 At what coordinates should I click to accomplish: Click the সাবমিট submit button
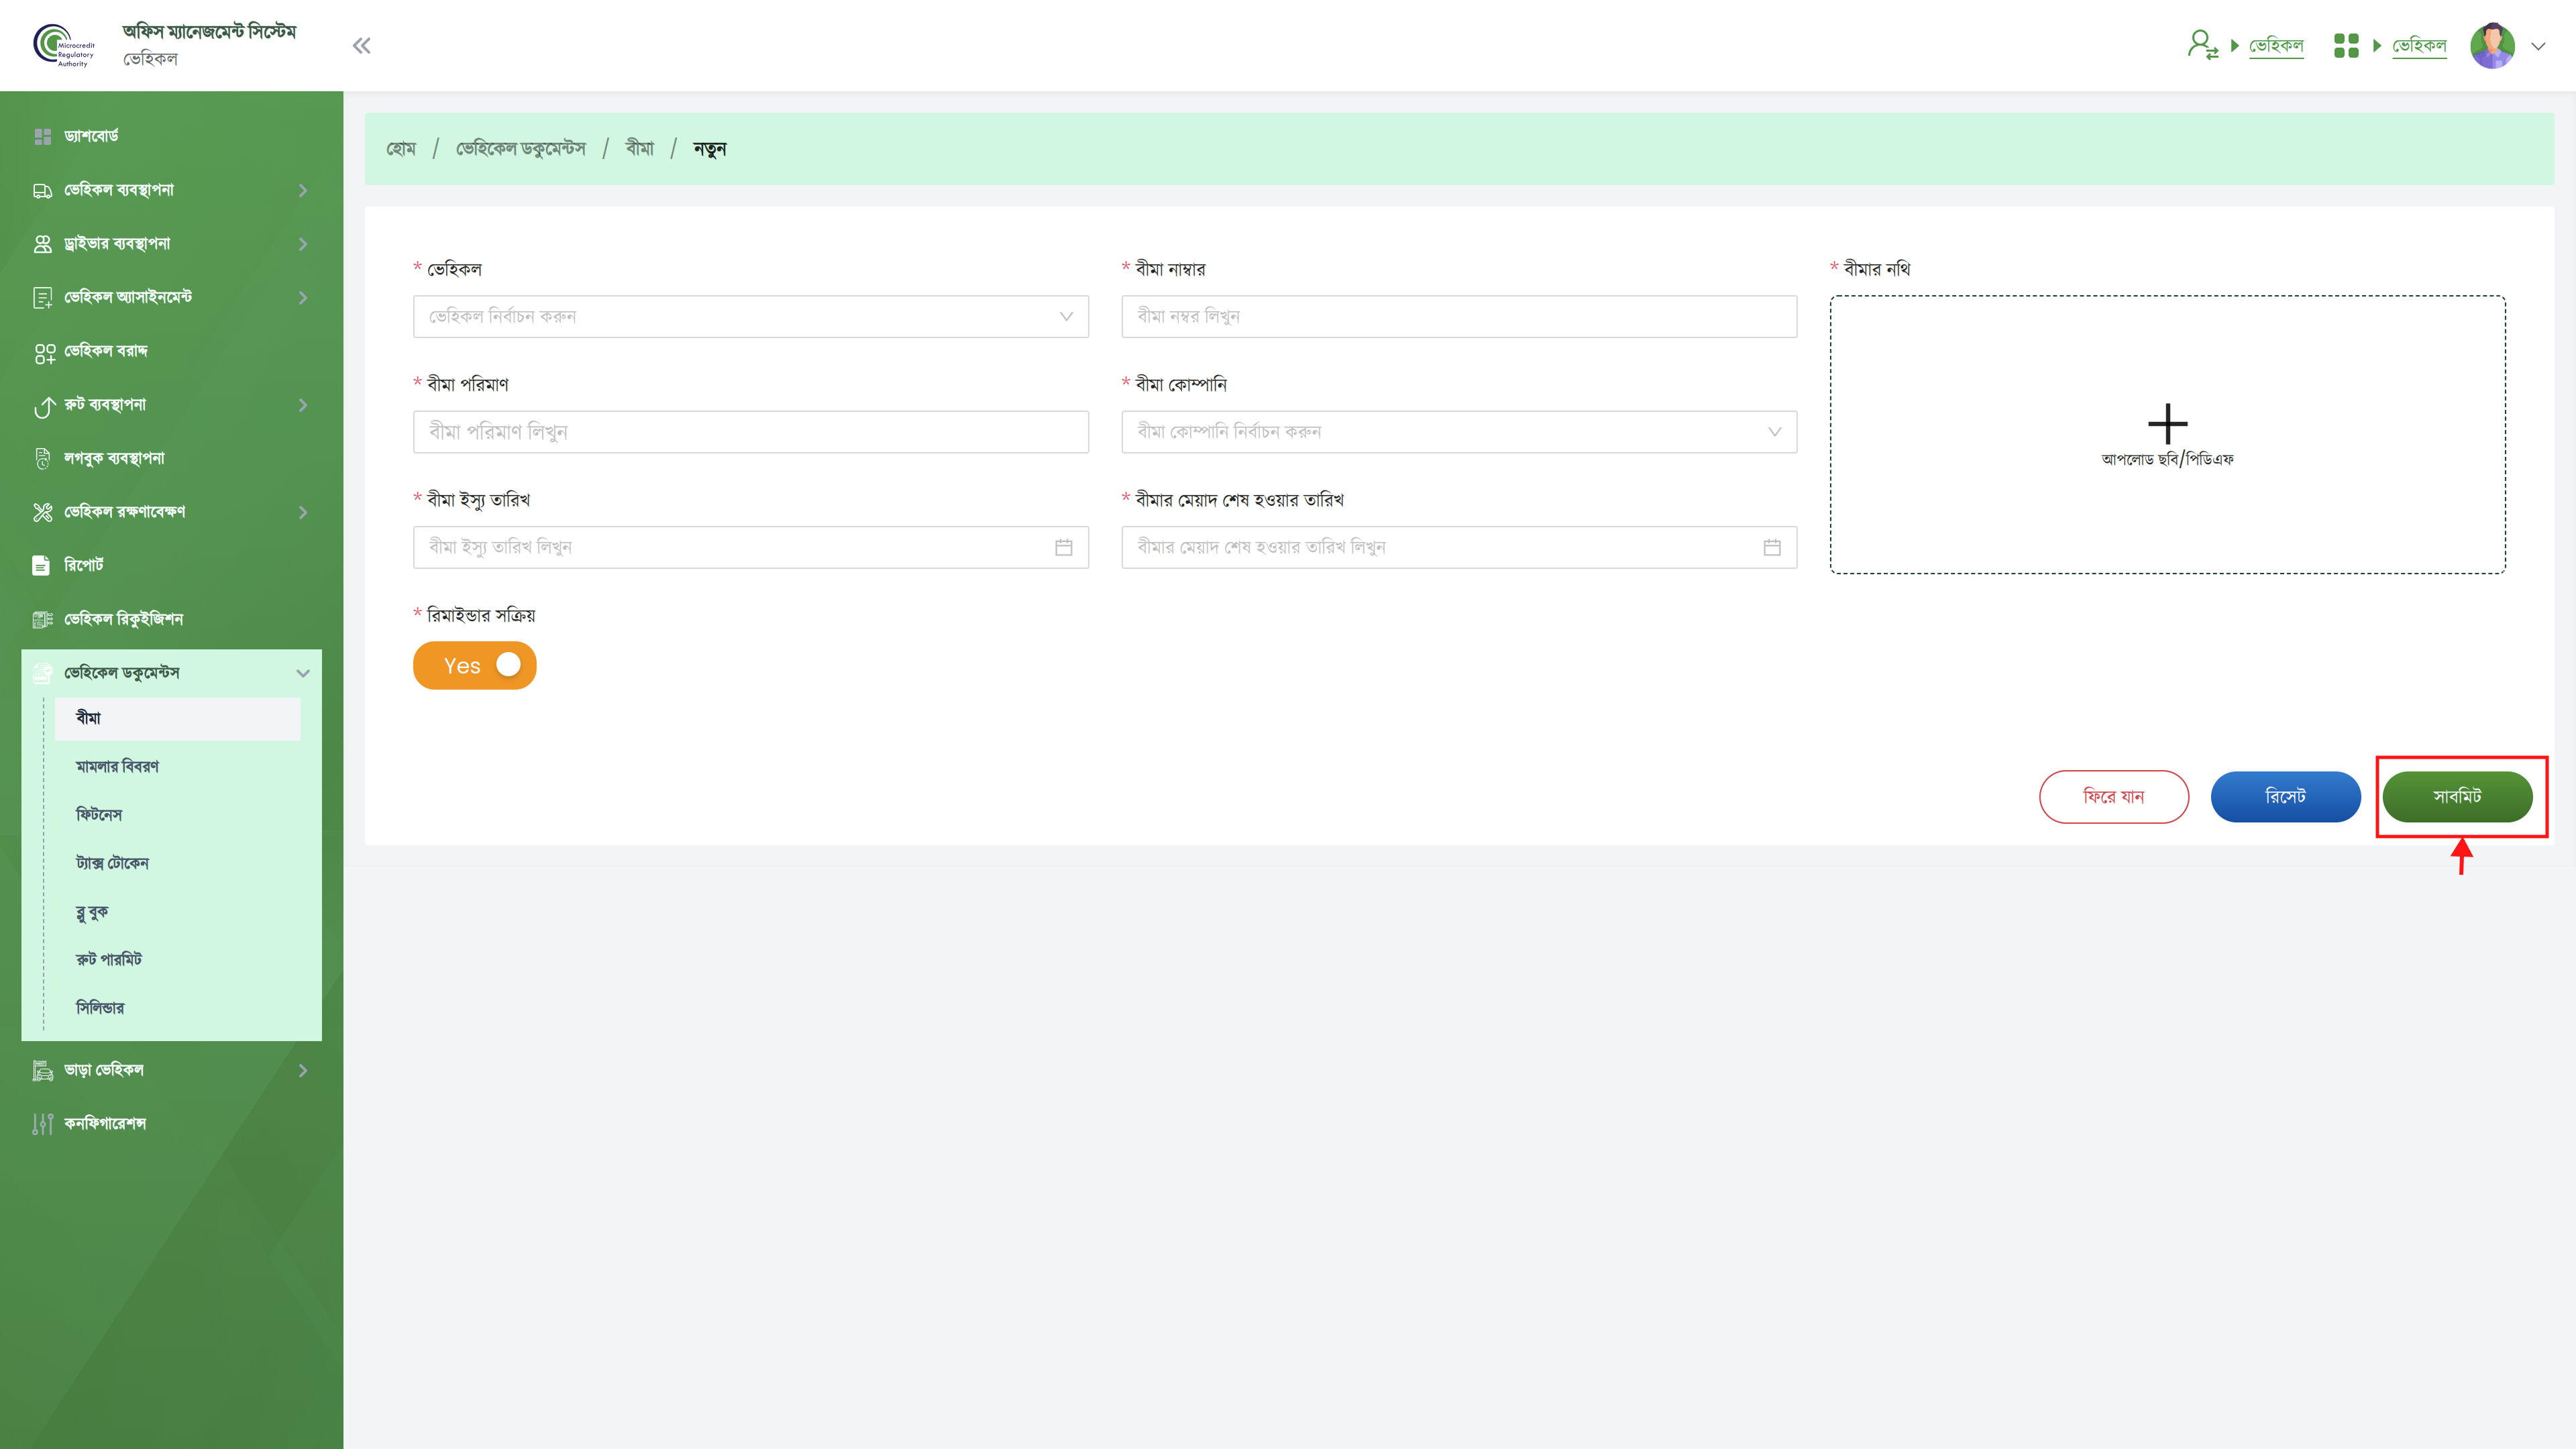click(x=2457, y=796)
